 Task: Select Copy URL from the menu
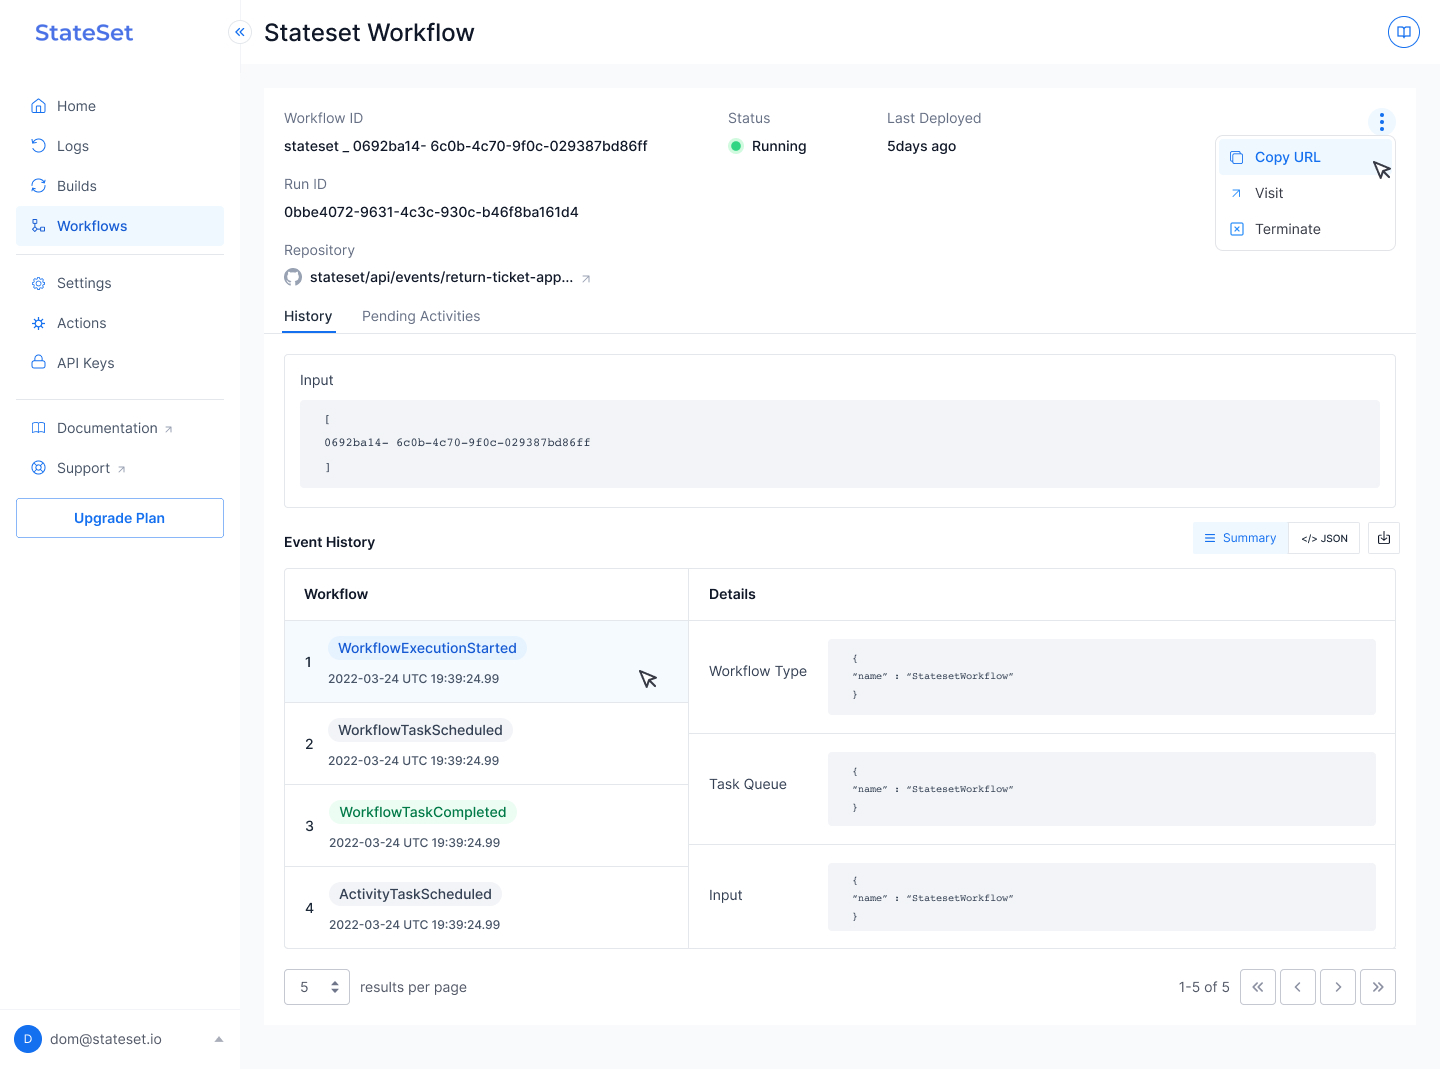1305,157
